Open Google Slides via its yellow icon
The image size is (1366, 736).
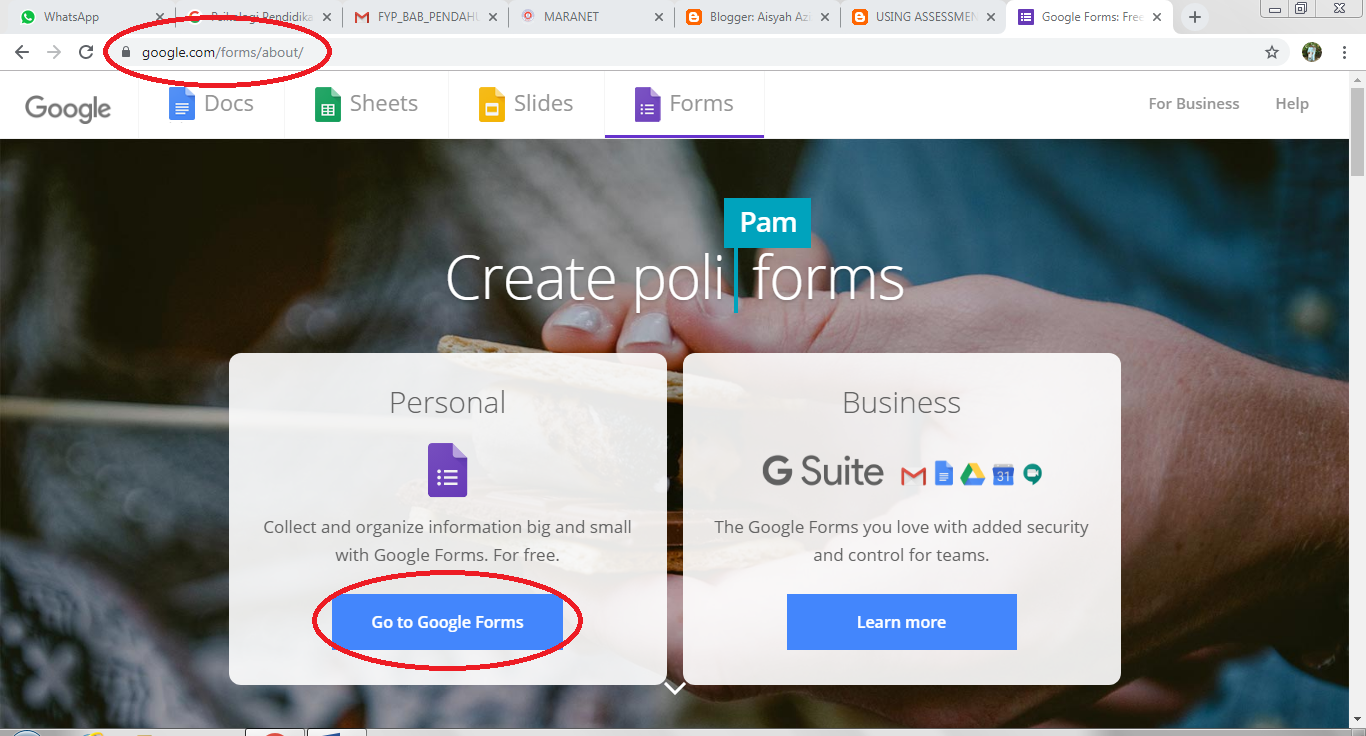pyautogui.click(x=491, y=103)
